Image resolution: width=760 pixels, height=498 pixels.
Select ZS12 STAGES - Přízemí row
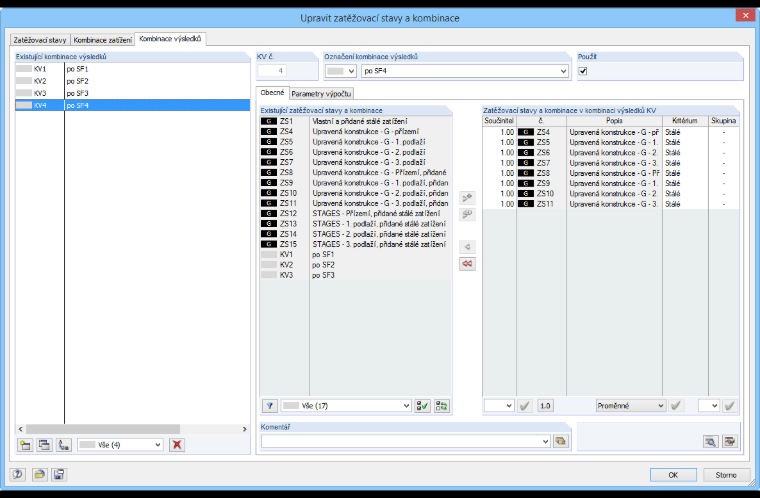(356, 213)
